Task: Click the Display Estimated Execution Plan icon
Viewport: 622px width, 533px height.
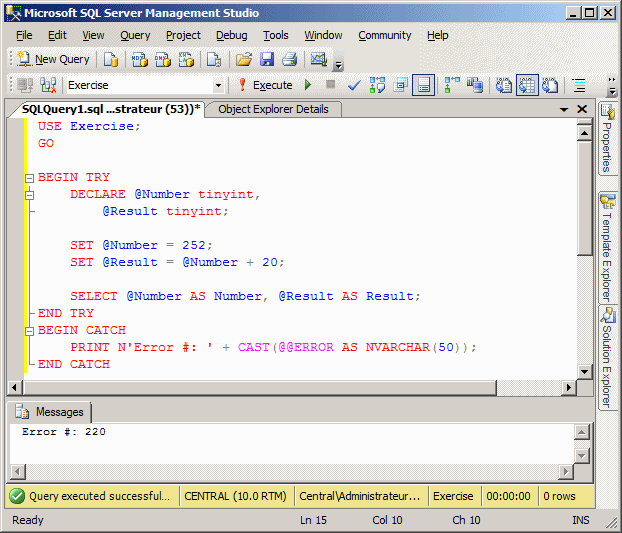Action: coord(377,85)
